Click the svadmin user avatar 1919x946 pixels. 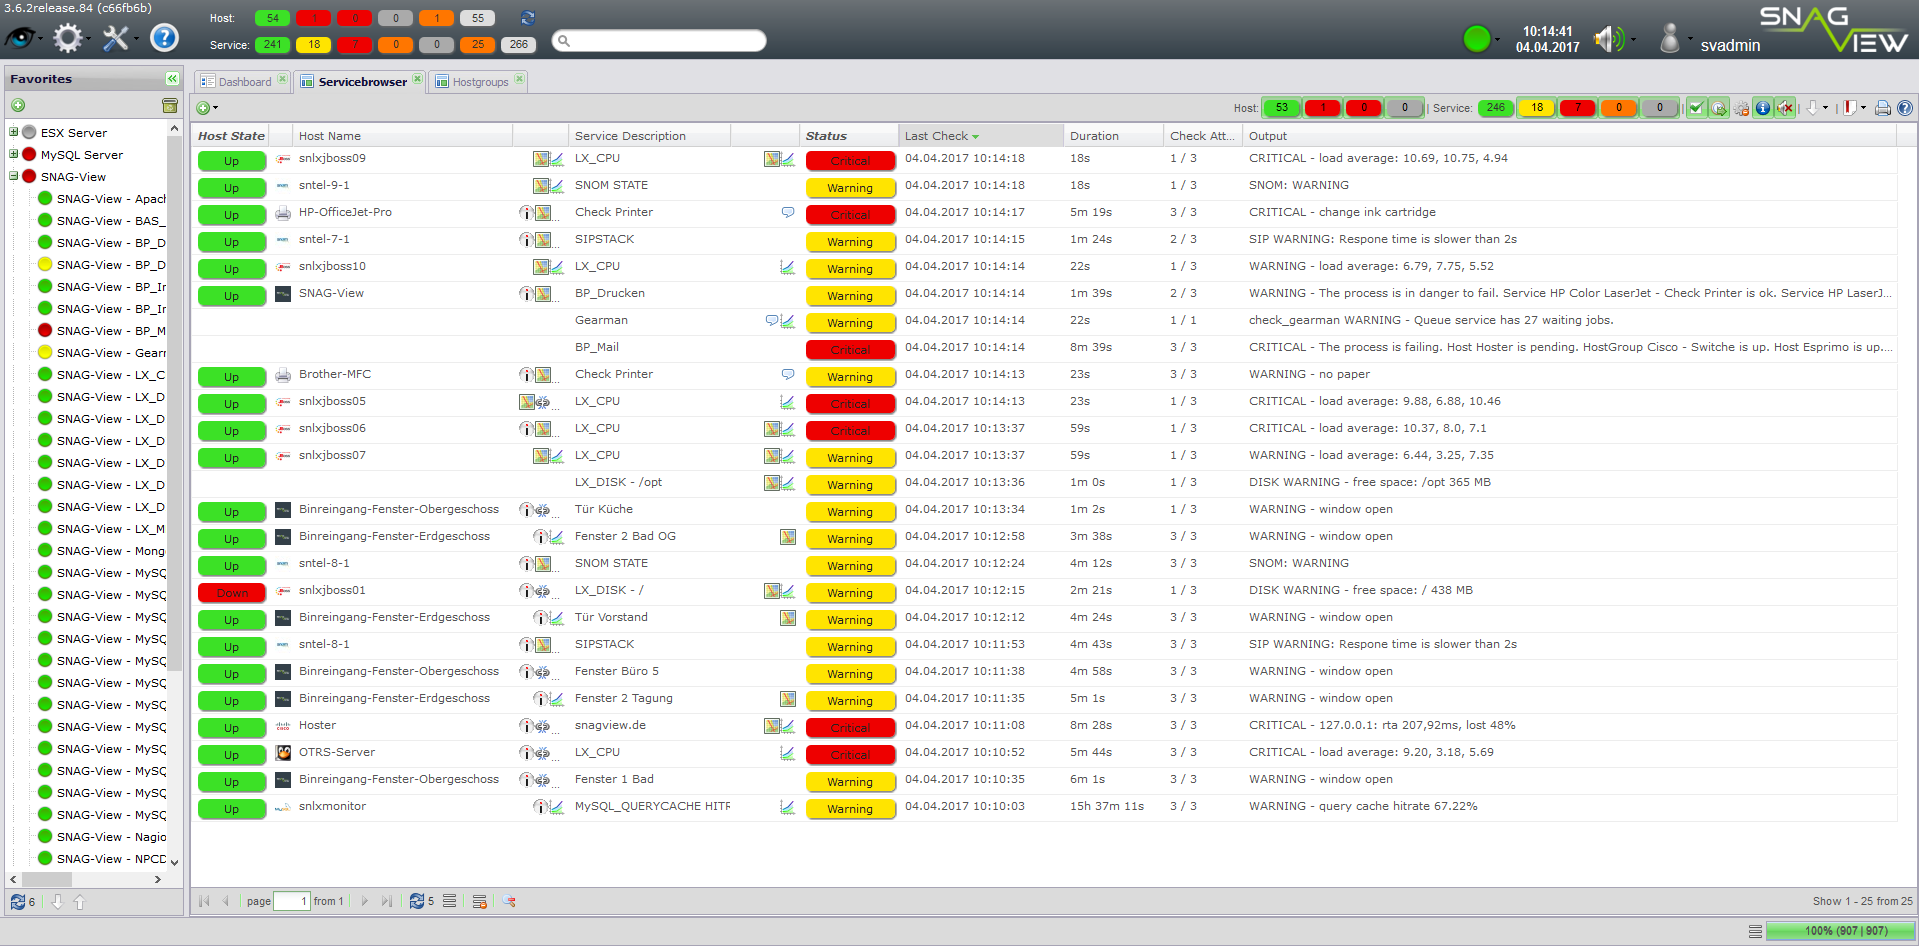1669,38
